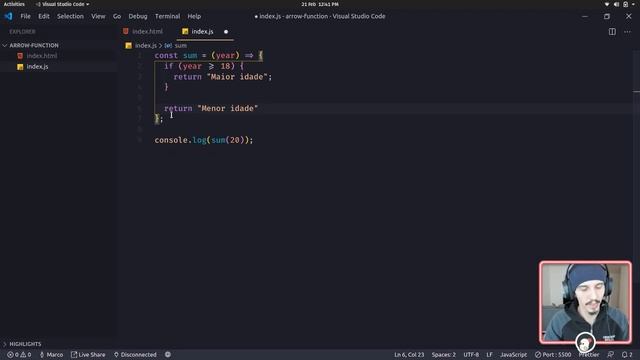The image size is (640, 360).
Task: Click the console.log line in editor
Action: (204, 140)
